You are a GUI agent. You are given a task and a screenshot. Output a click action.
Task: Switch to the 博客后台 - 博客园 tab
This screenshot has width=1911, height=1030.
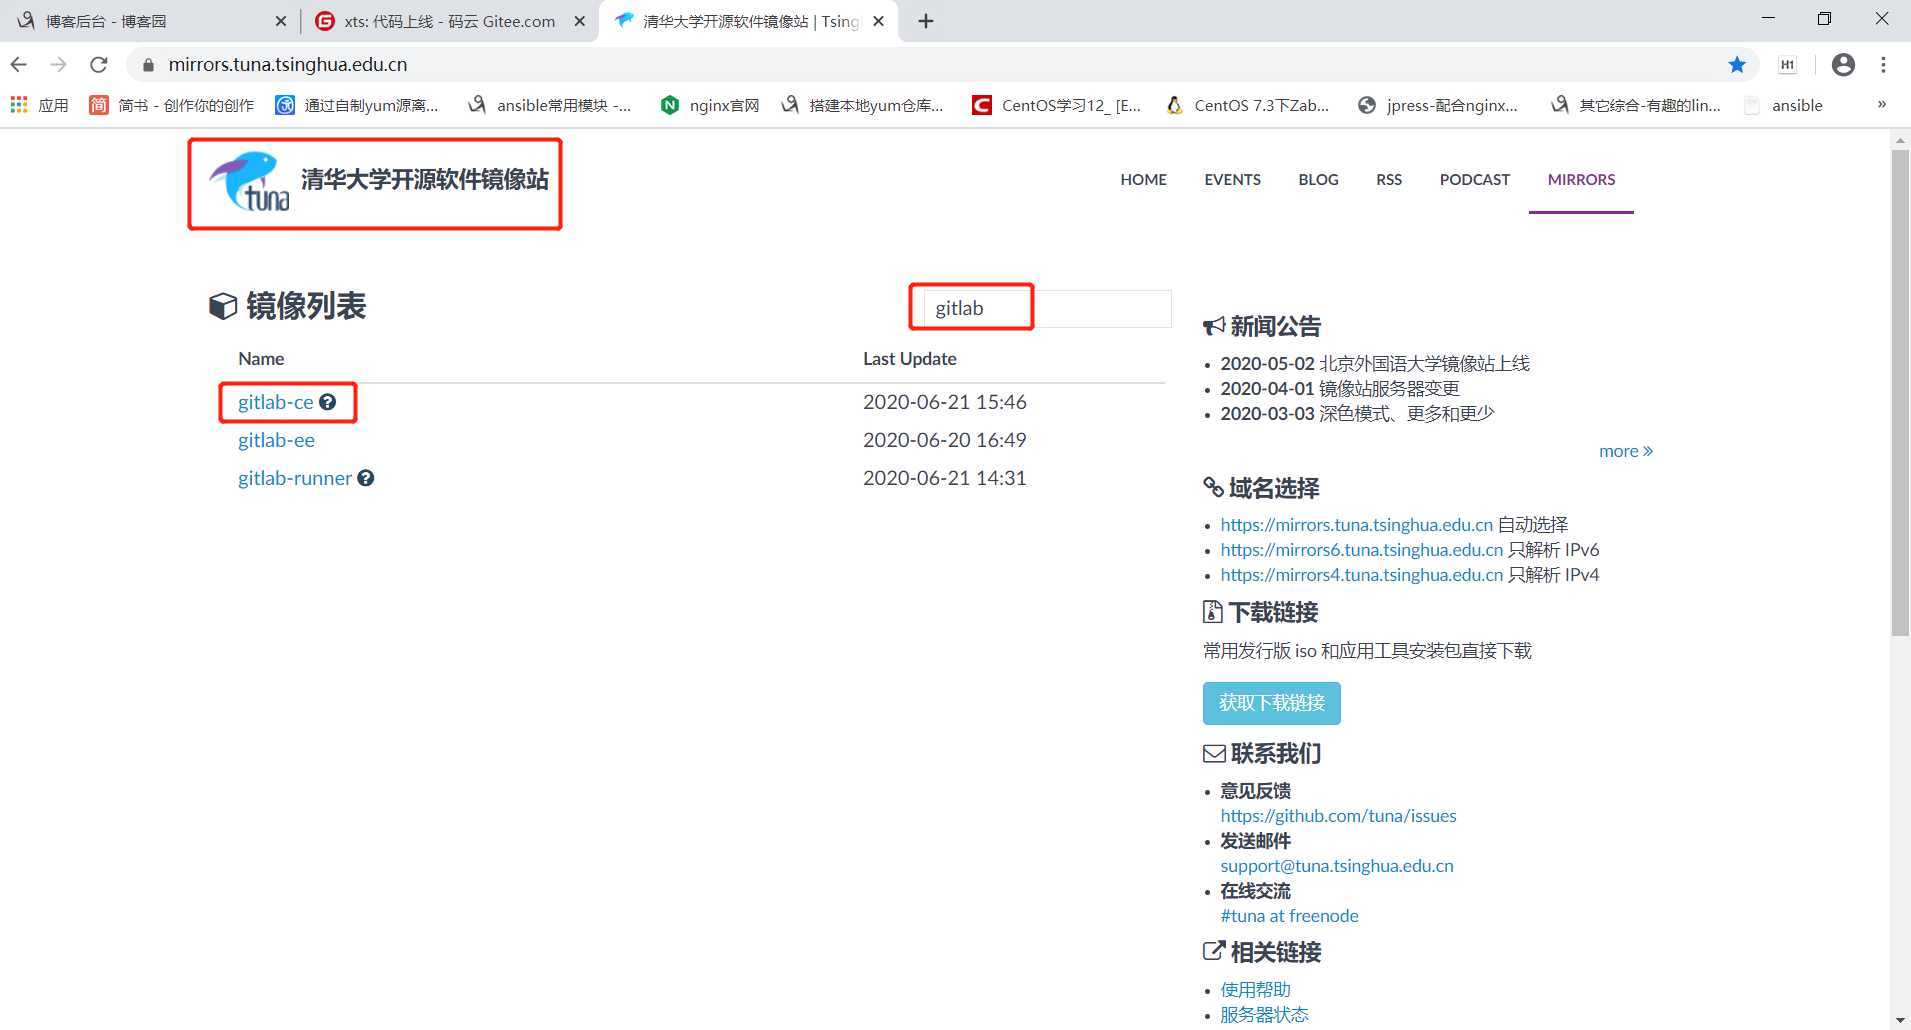pos(150,21)
